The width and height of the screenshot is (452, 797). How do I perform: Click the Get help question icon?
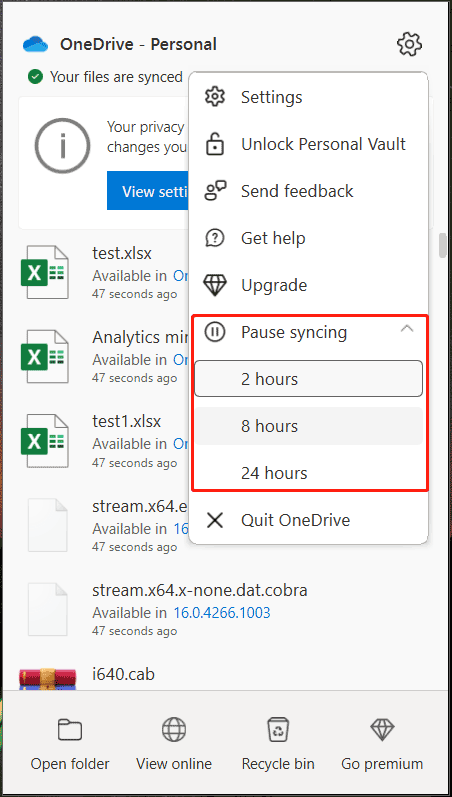tap(215, 238)
